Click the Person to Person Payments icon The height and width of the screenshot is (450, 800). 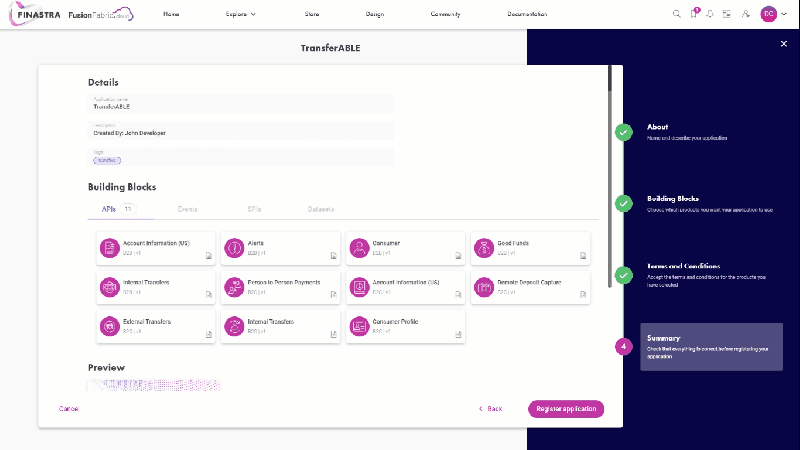tap(234, 287)
